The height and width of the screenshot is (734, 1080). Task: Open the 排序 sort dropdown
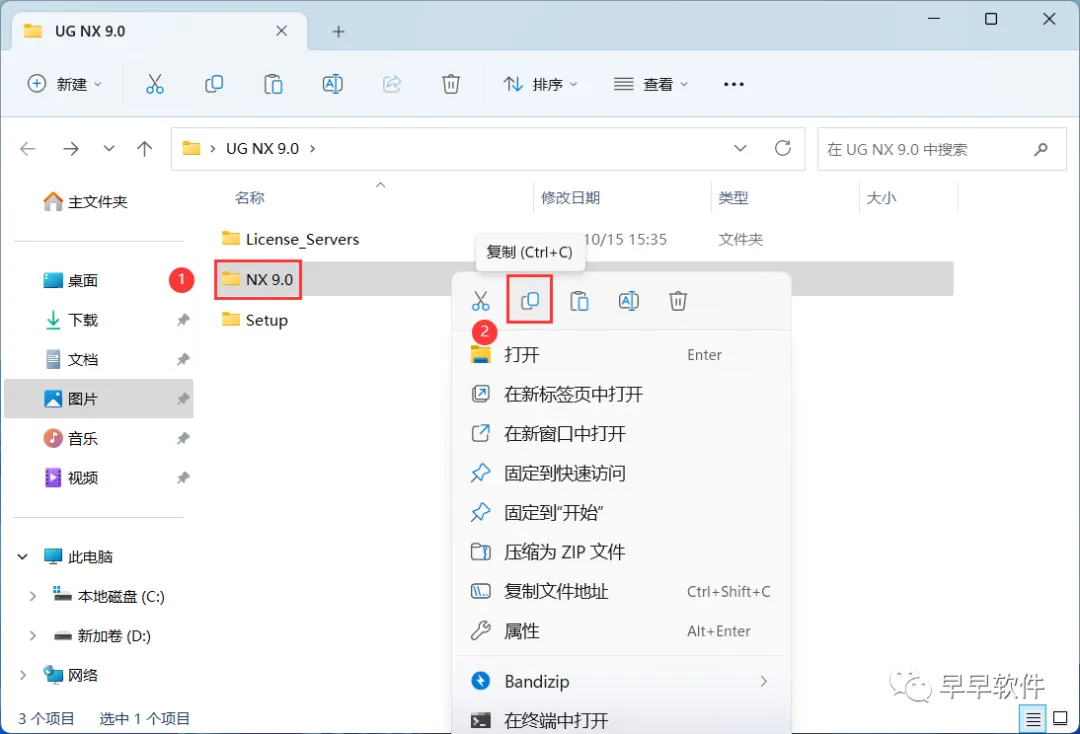[x=541, y=84]
